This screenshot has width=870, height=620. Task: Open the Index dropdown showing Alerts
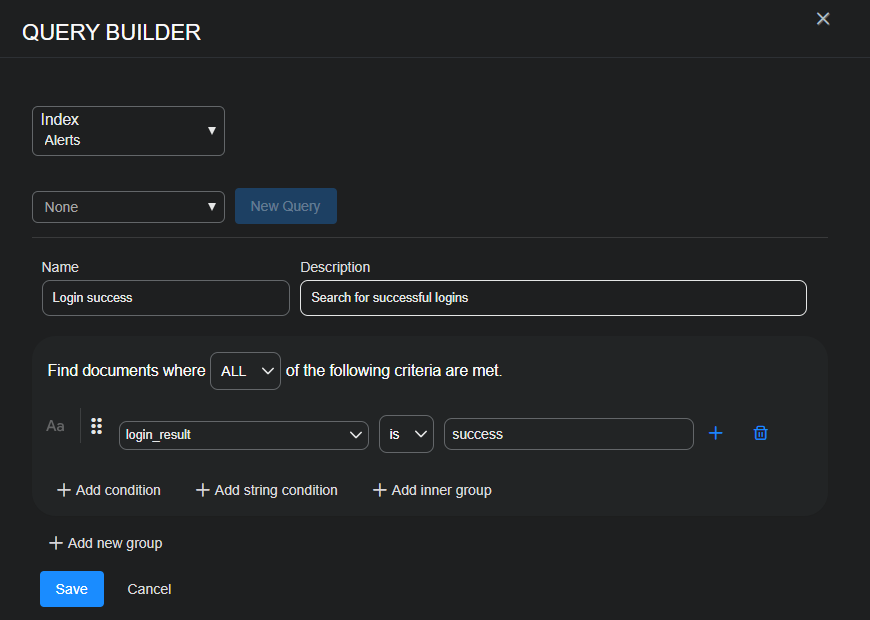(x=128, y=130)
